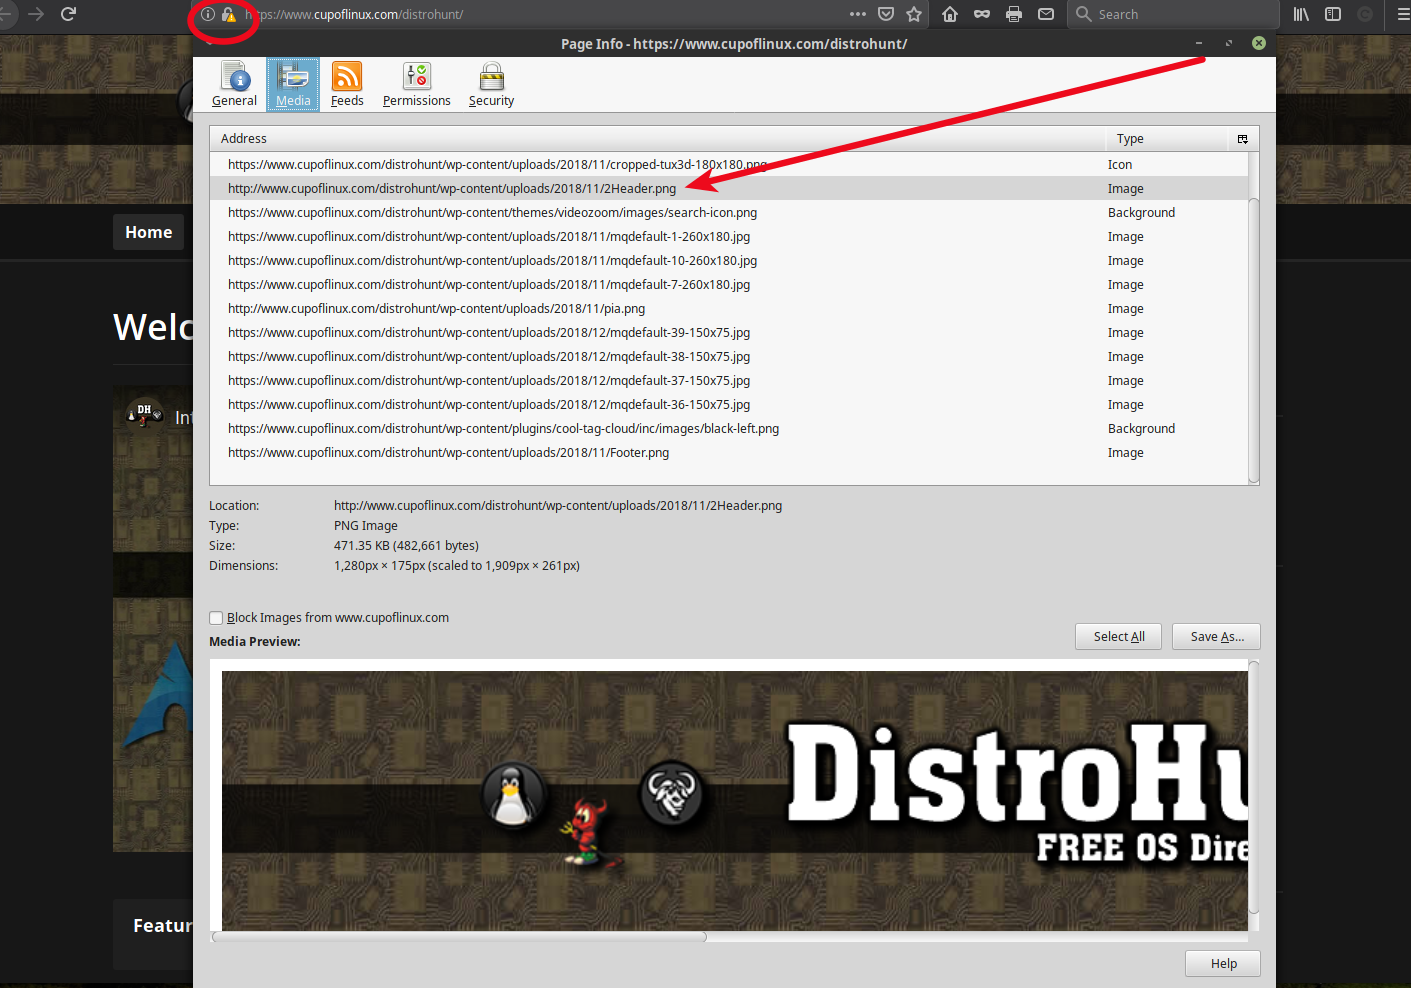
Task: Select the black-left.png background row
Action: pyautogui.click(x=729, y=429)
